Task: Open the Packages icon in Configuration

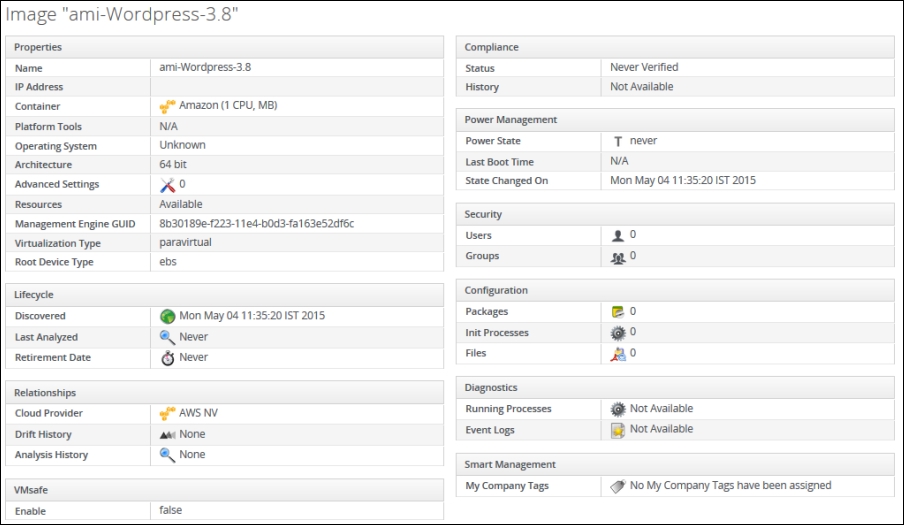Action: pos(617,312)
